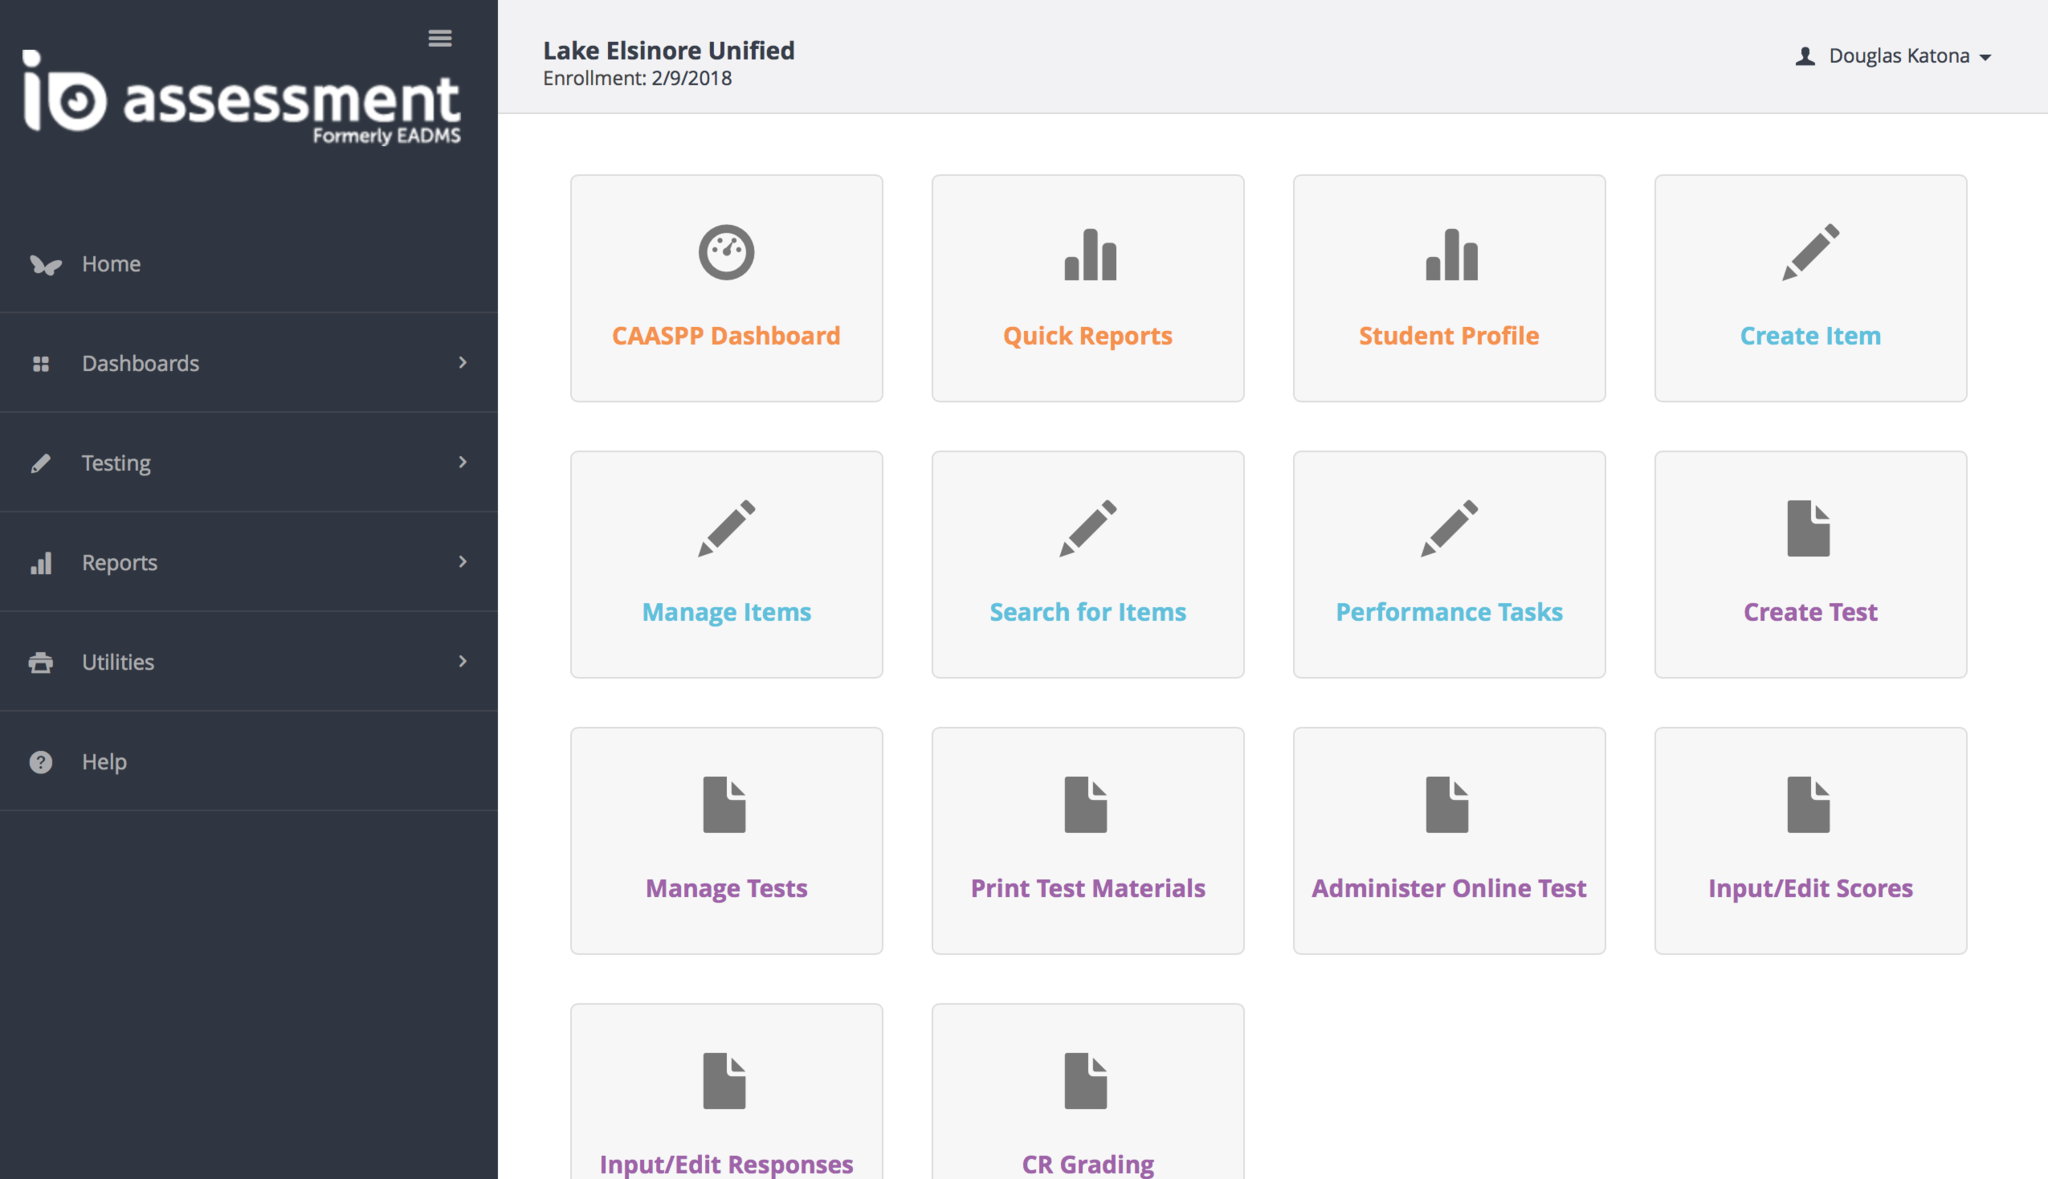Click the hamburger menu icon in sidebar
The height and width of the screenshot is (1179, 2048).
click(x=440, y=38)
